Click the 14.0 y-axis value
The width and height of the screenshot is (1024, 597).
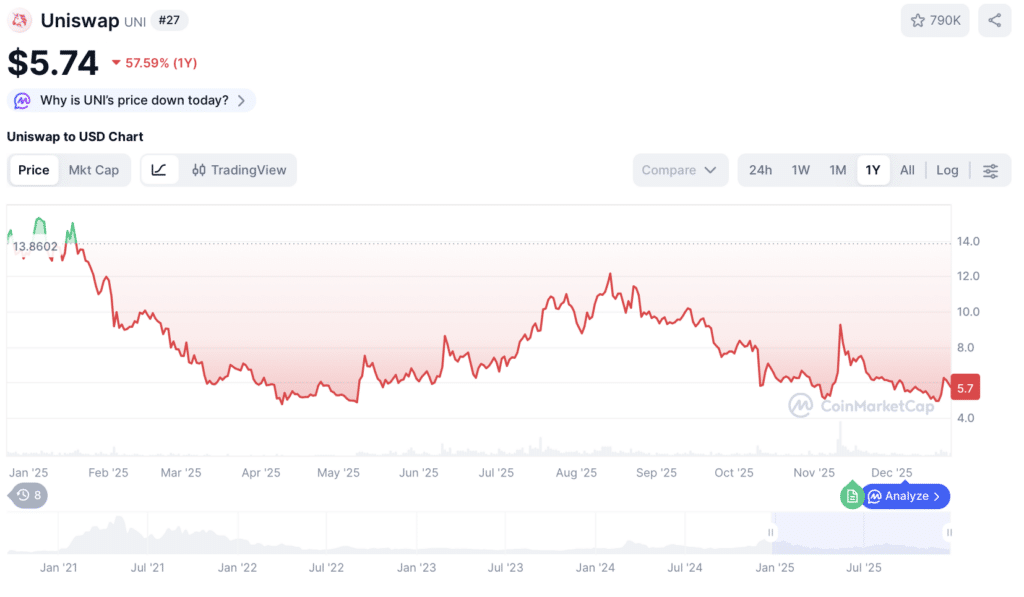pos(968,241)
